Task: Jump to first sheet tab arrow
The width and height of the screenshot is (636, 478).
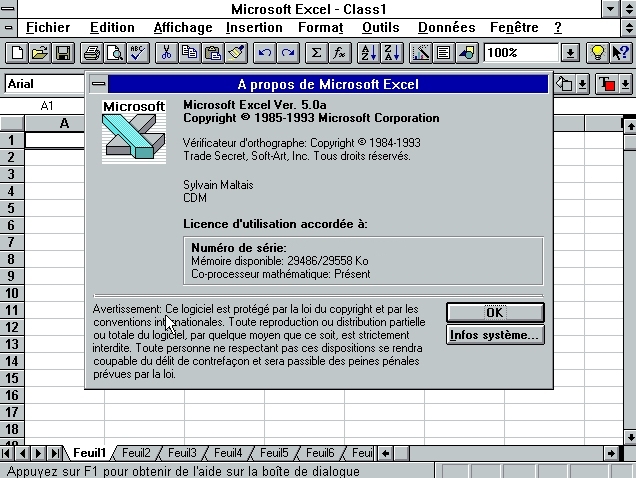Action: point(7,453)
